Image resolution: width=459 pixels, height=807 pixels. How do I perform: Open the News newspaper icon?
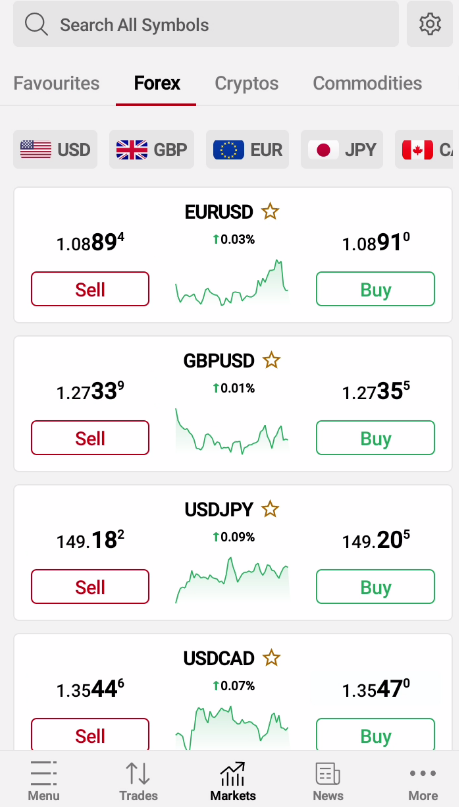coord(328,774)
